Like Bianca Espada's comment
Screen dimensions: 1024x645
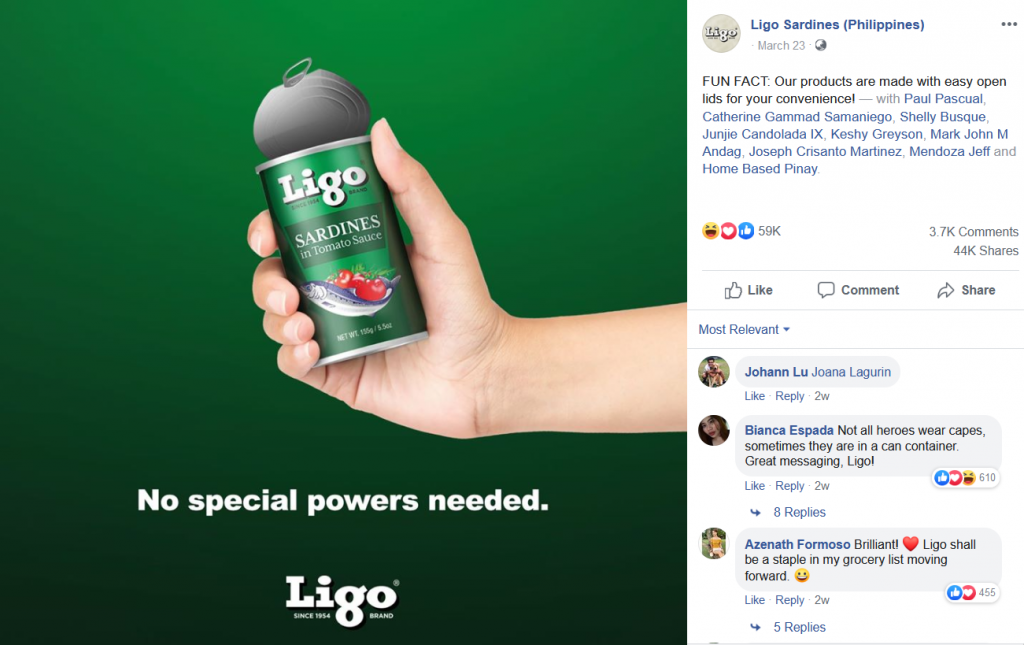pos(754,486)
